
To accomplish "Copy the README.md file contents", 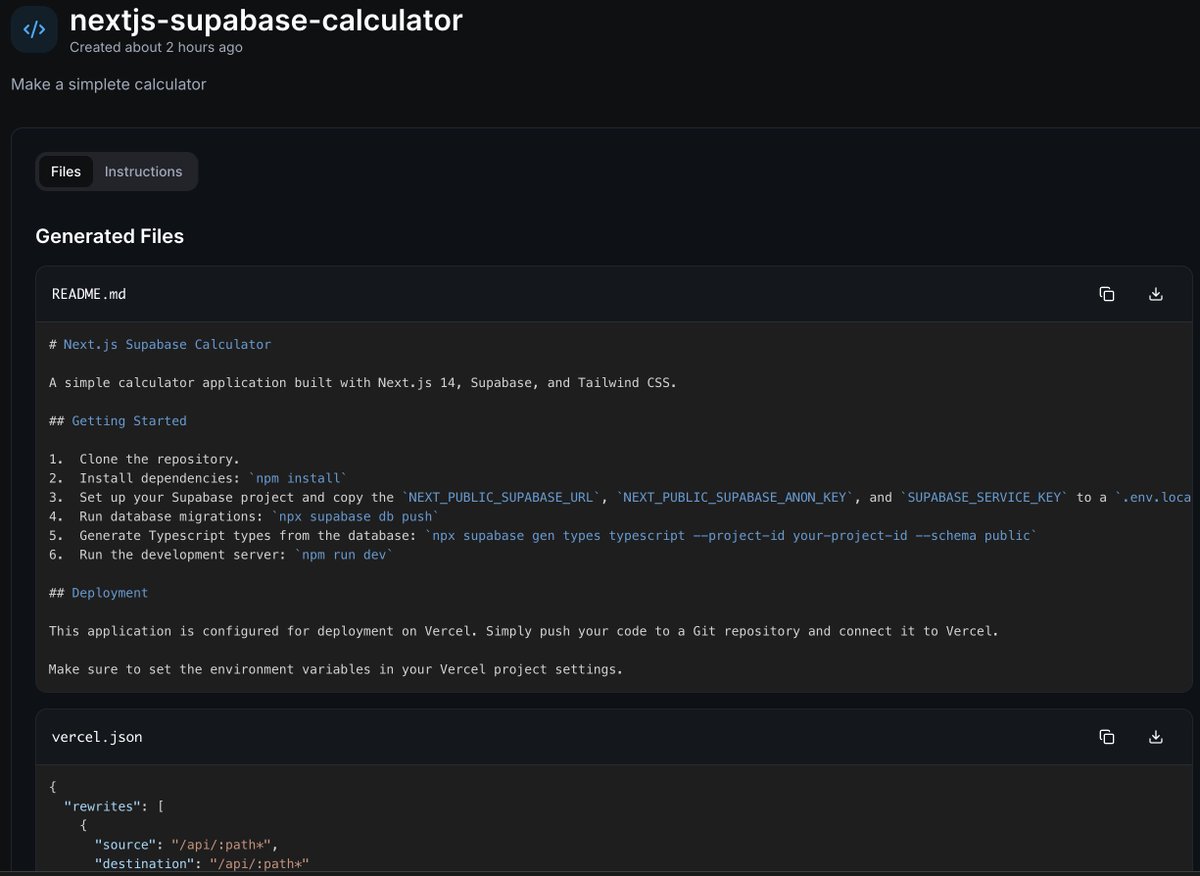I will point(1106,294).
